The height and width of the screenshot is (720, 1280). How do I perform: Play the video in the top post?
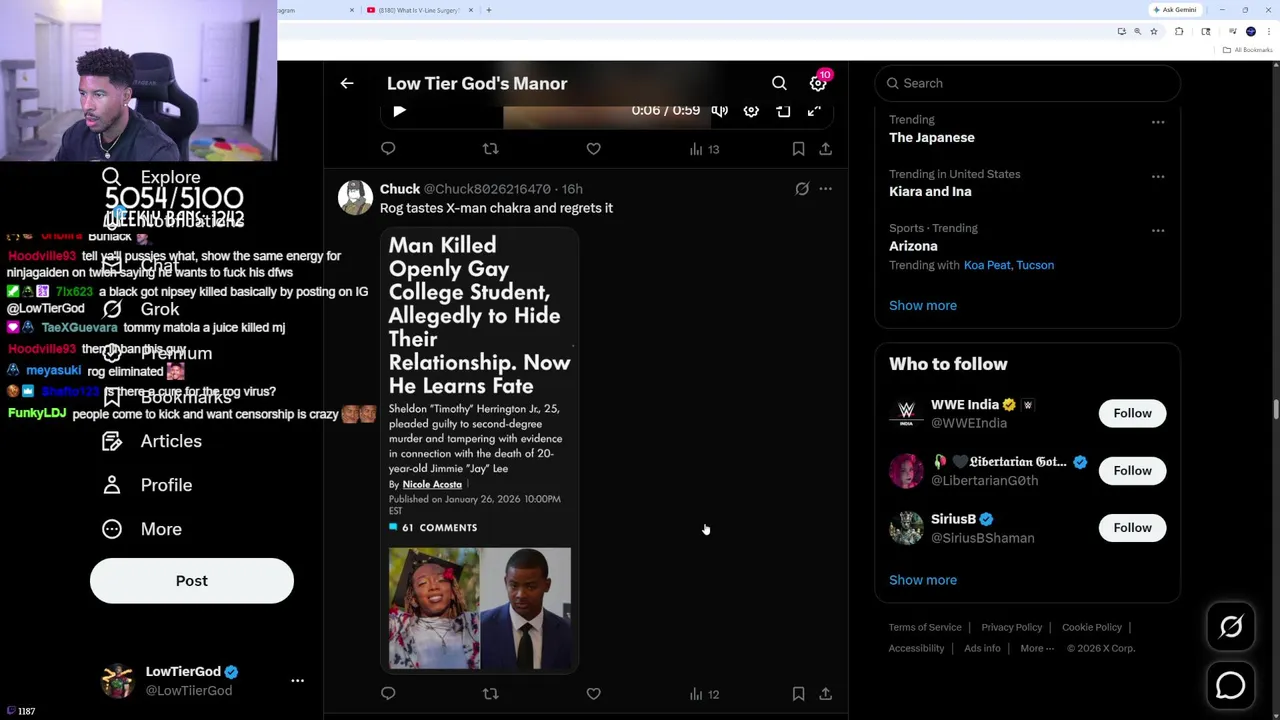click(x=399, y=111)
